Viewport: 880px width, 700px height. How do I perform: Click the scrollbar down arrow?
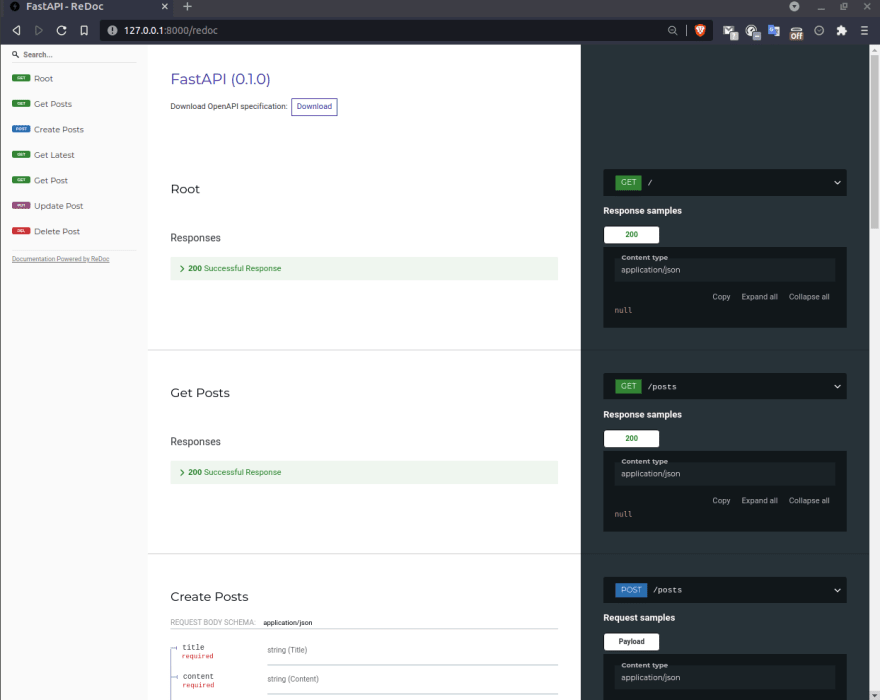tap(874, 695)
